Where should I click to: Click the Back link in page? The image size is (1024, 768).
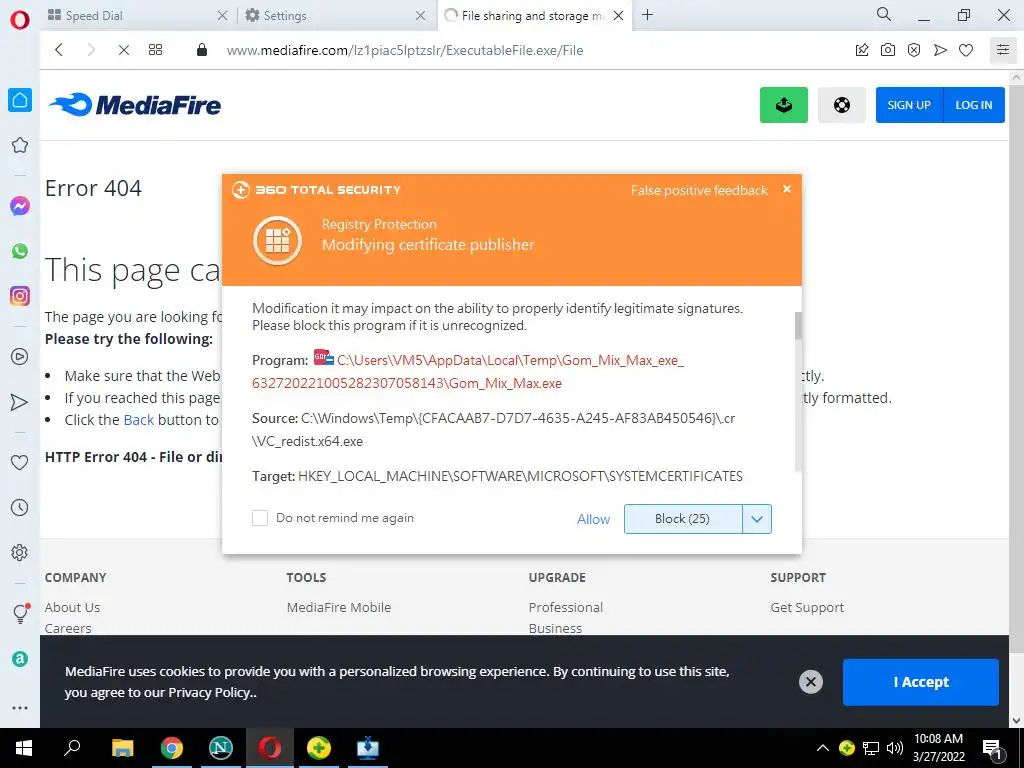(x=138, y=420)
